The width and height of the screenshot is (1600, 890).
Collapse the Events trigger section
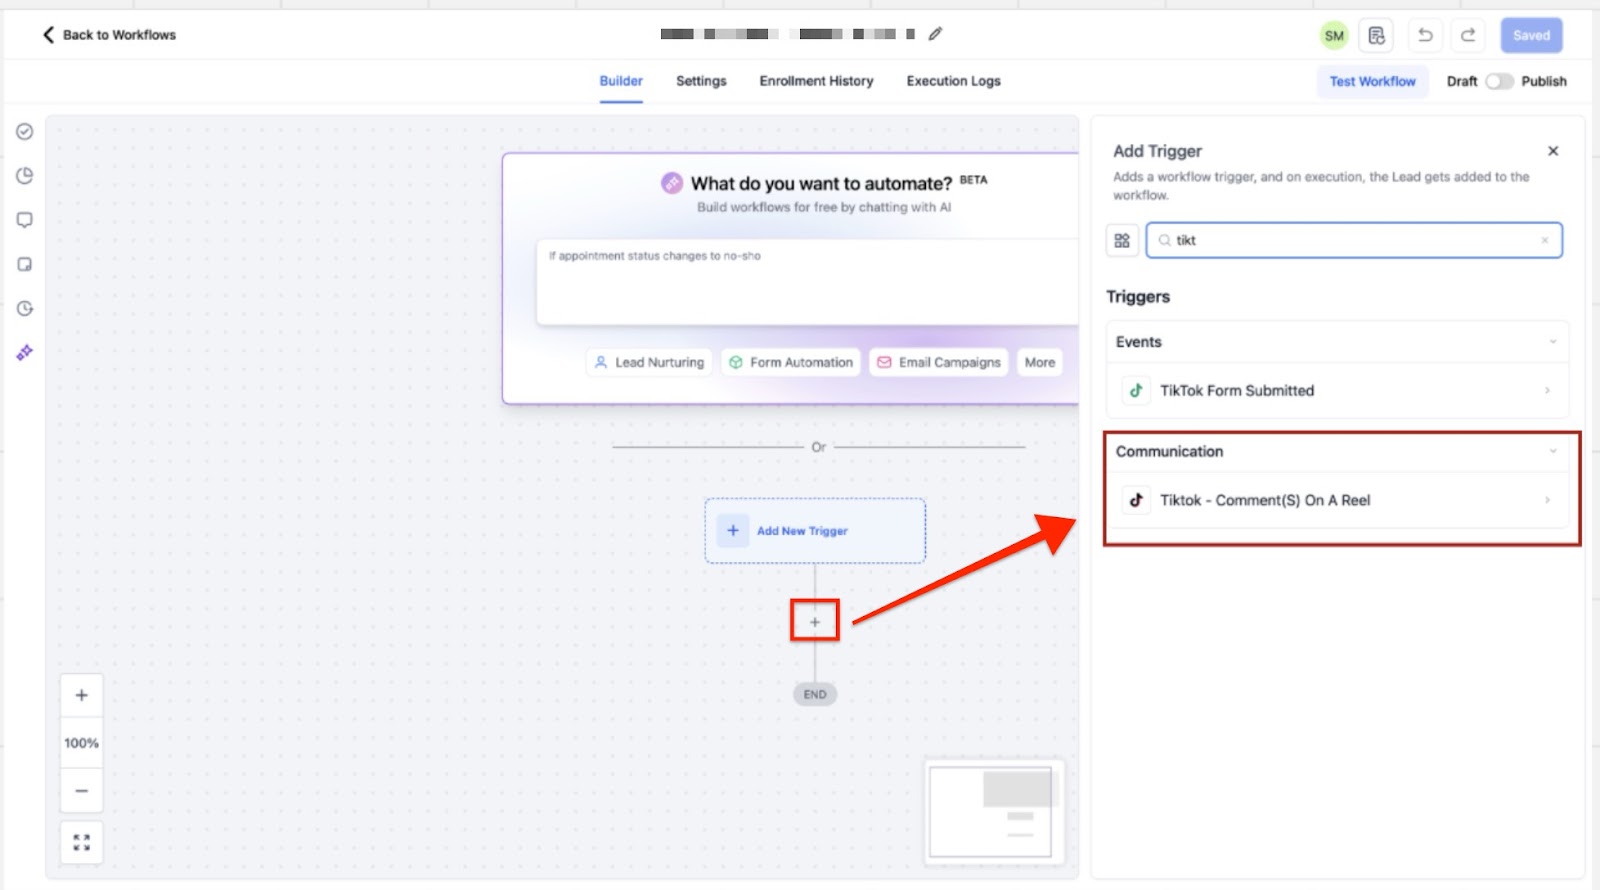tap(1552, 342)
